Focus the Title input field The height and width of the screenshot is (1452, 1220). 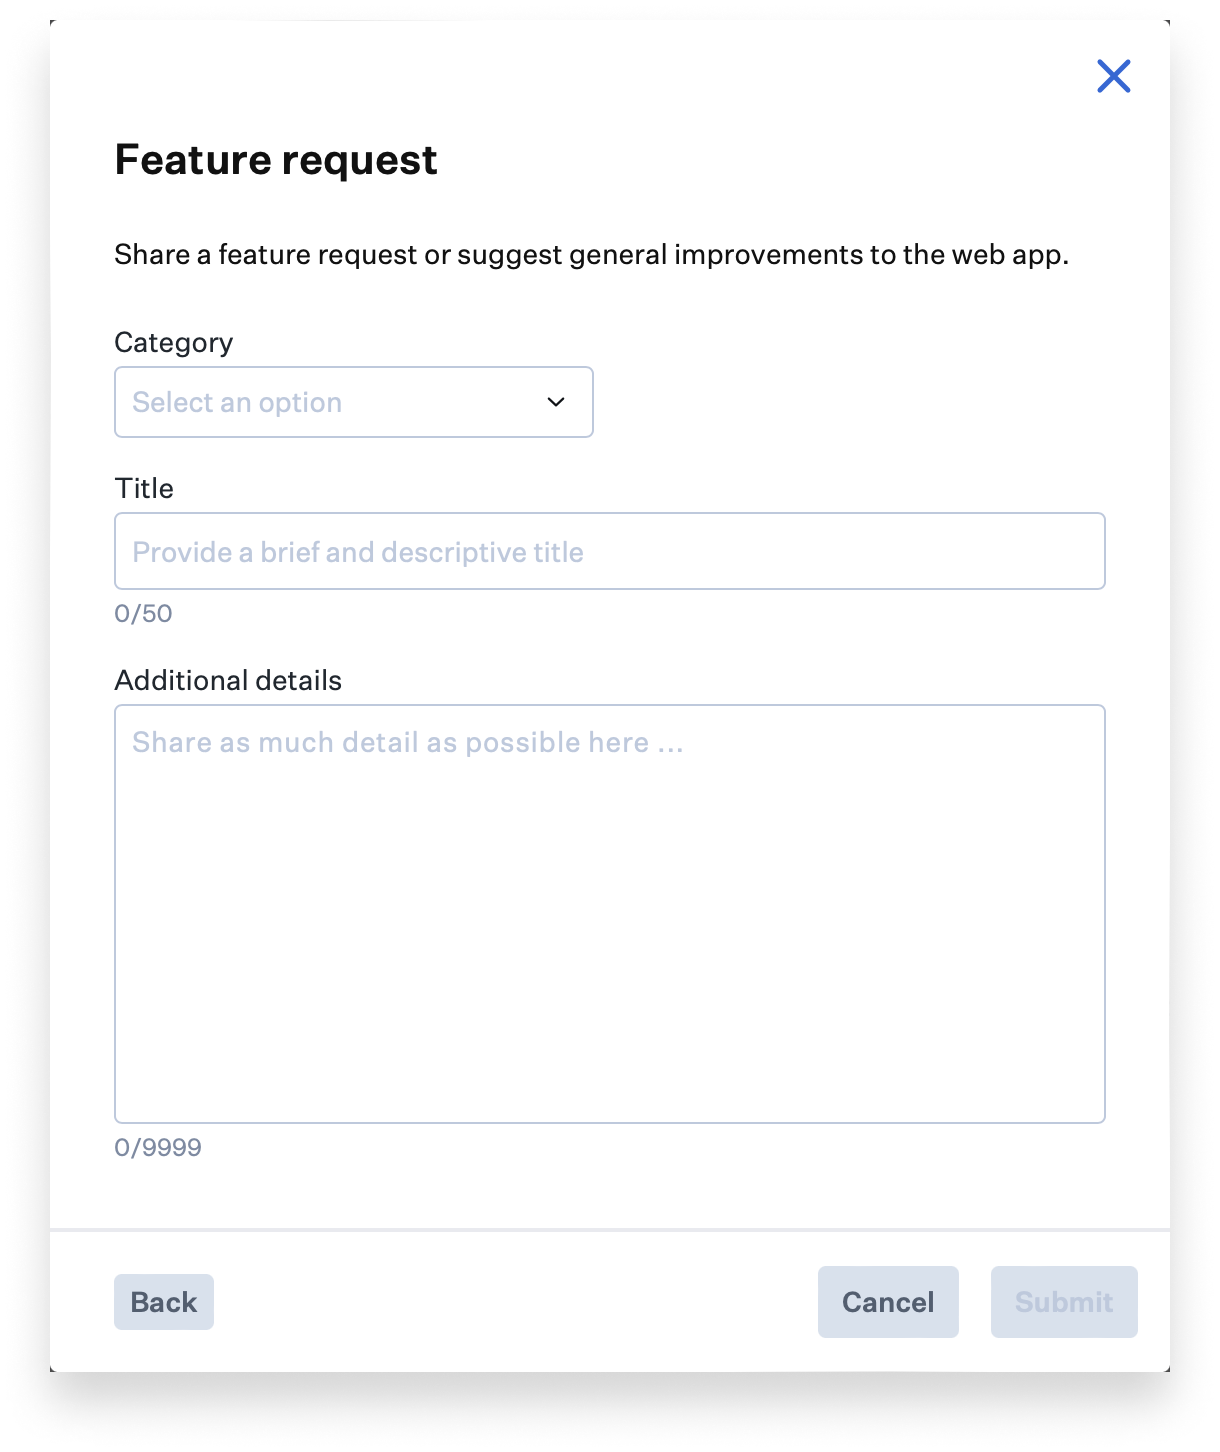[x=609, y=551]
